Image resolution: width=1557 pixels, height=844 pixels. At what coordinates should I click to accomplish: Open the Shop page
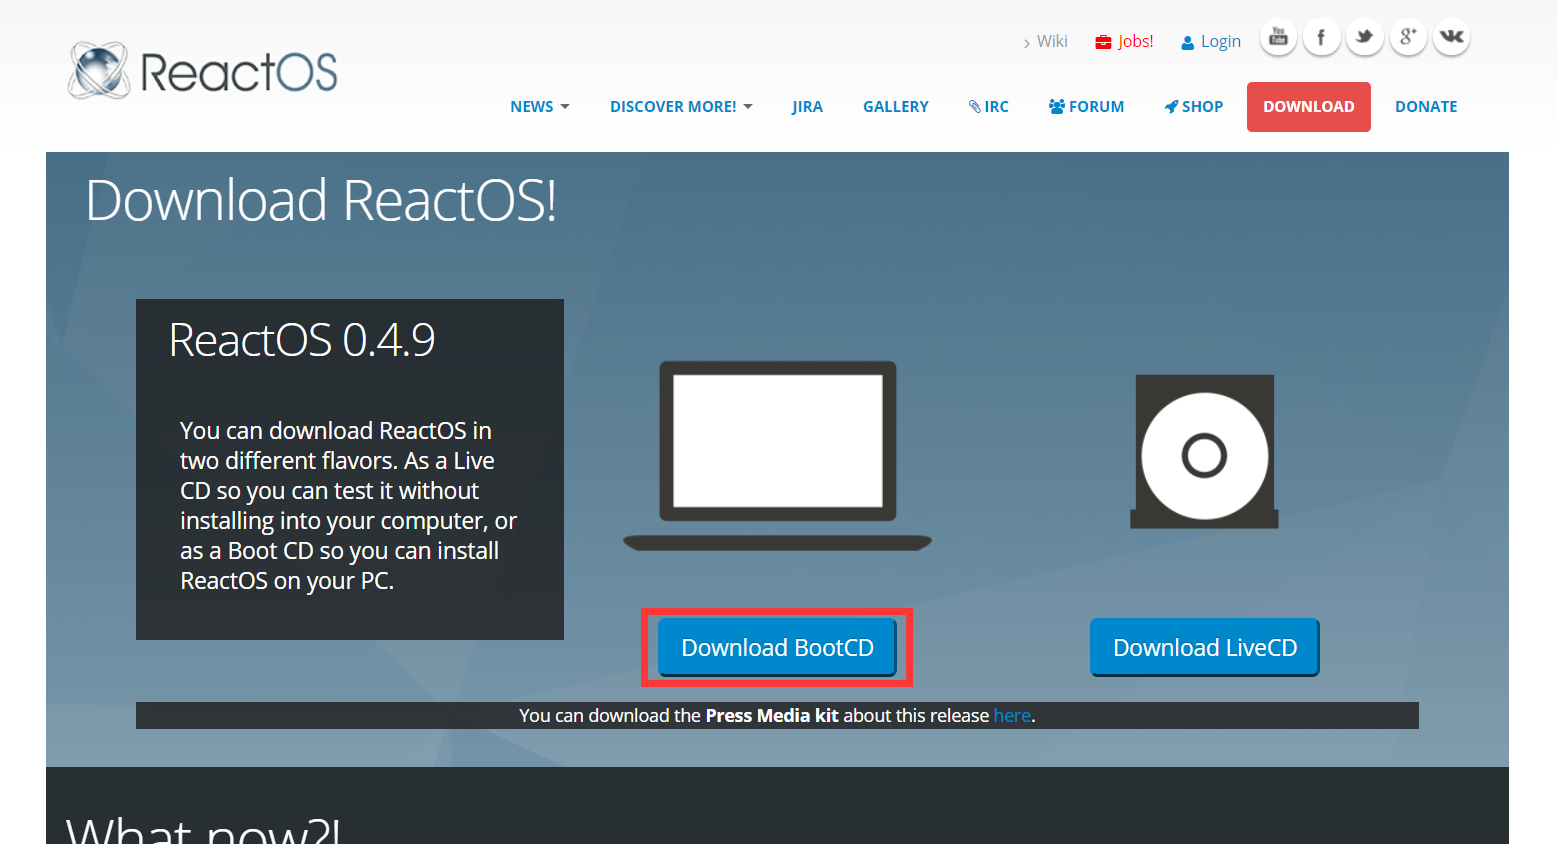(1194, 107)
